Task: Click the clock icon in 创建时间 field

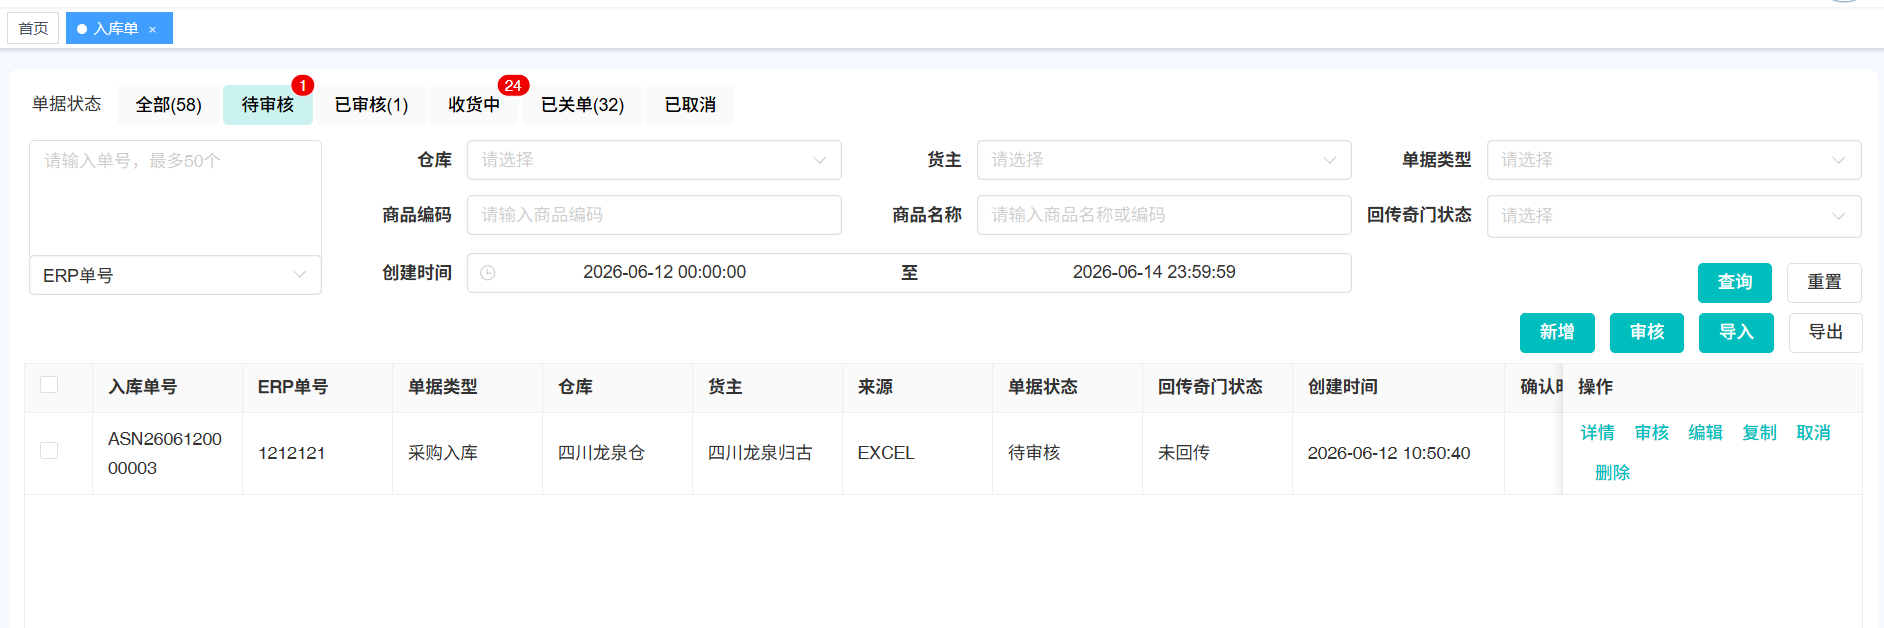Action: pos(488,273)
